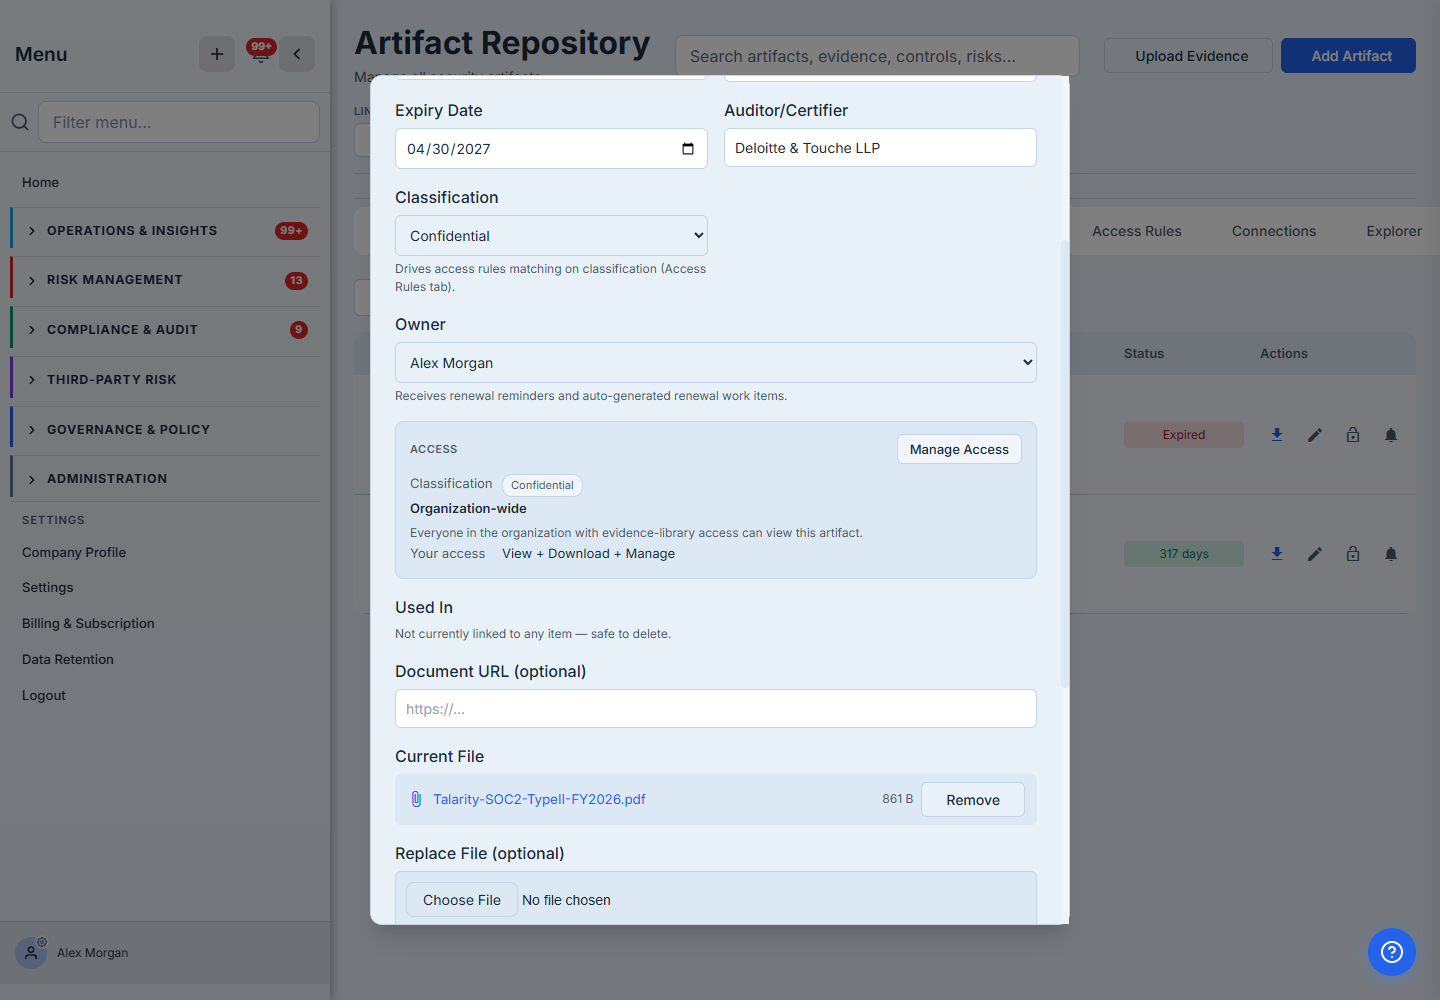Click the Document URL input field

[716, 709]
